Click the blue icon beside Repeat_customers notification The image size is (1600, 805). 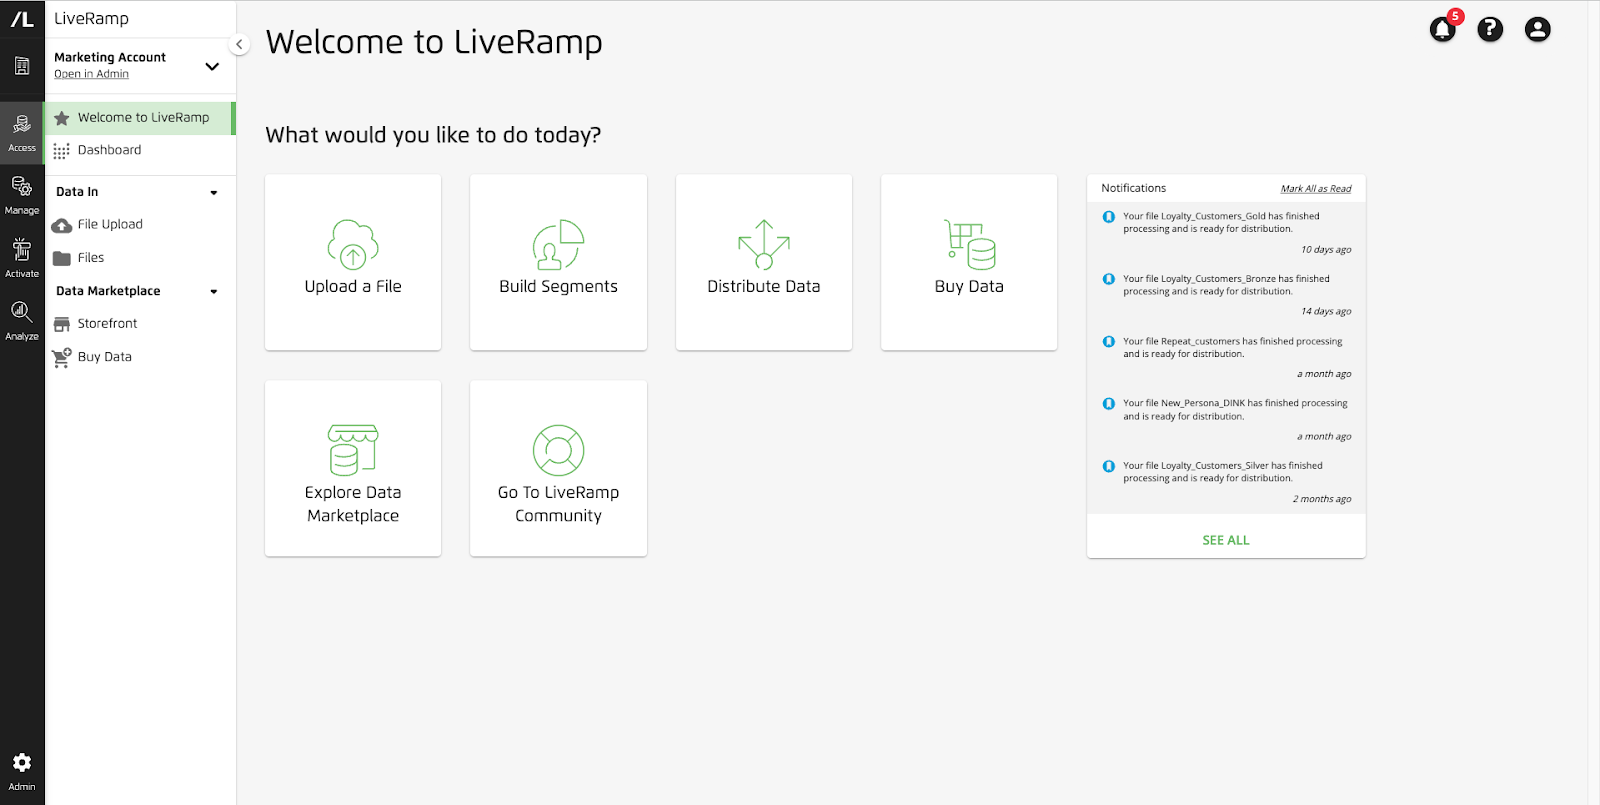pyautogui.click(x=1108, y=341)
